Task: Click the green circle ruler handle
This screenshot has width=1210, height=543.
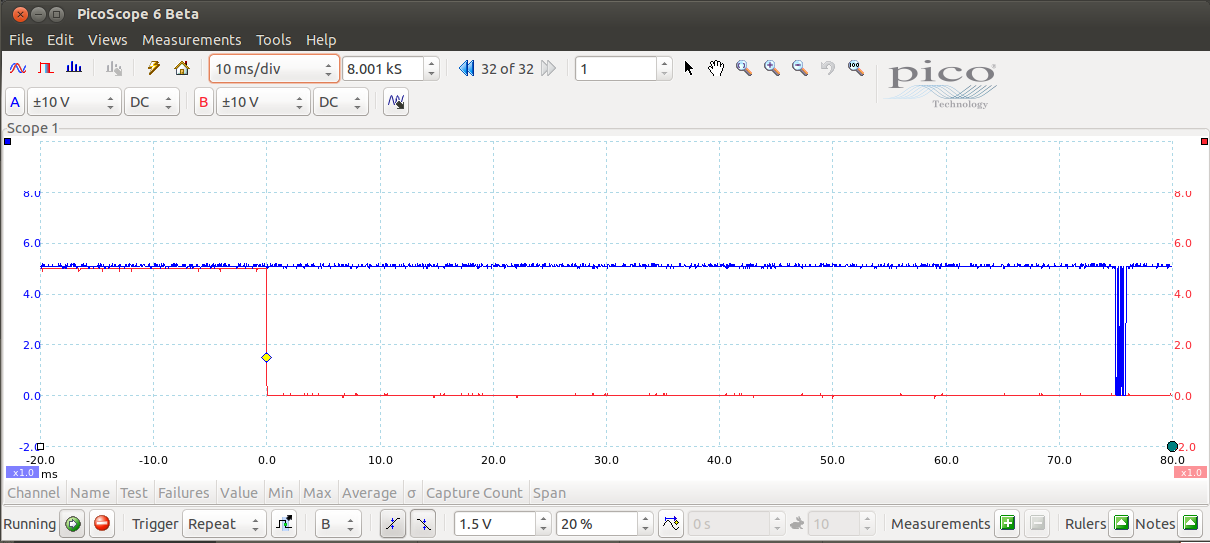Action: pyautogui.click(x=1172, y=446)
